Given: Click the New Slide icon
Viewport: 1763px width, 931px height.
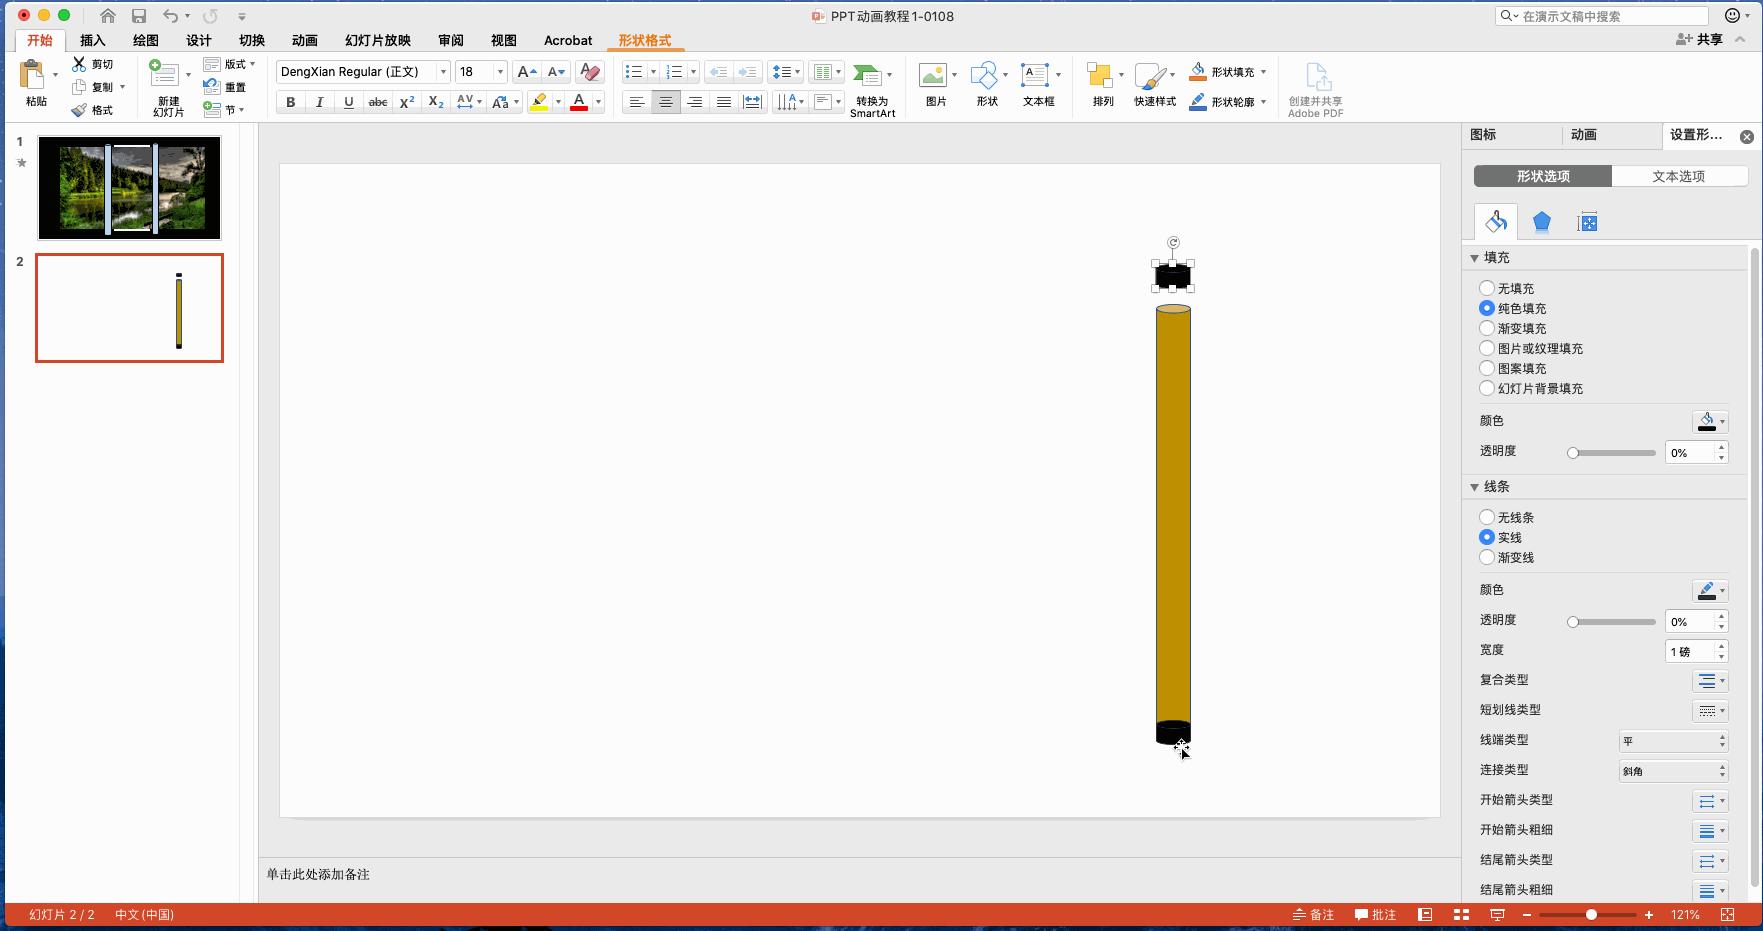Looking at the screenshot, I should coord(164,76).
